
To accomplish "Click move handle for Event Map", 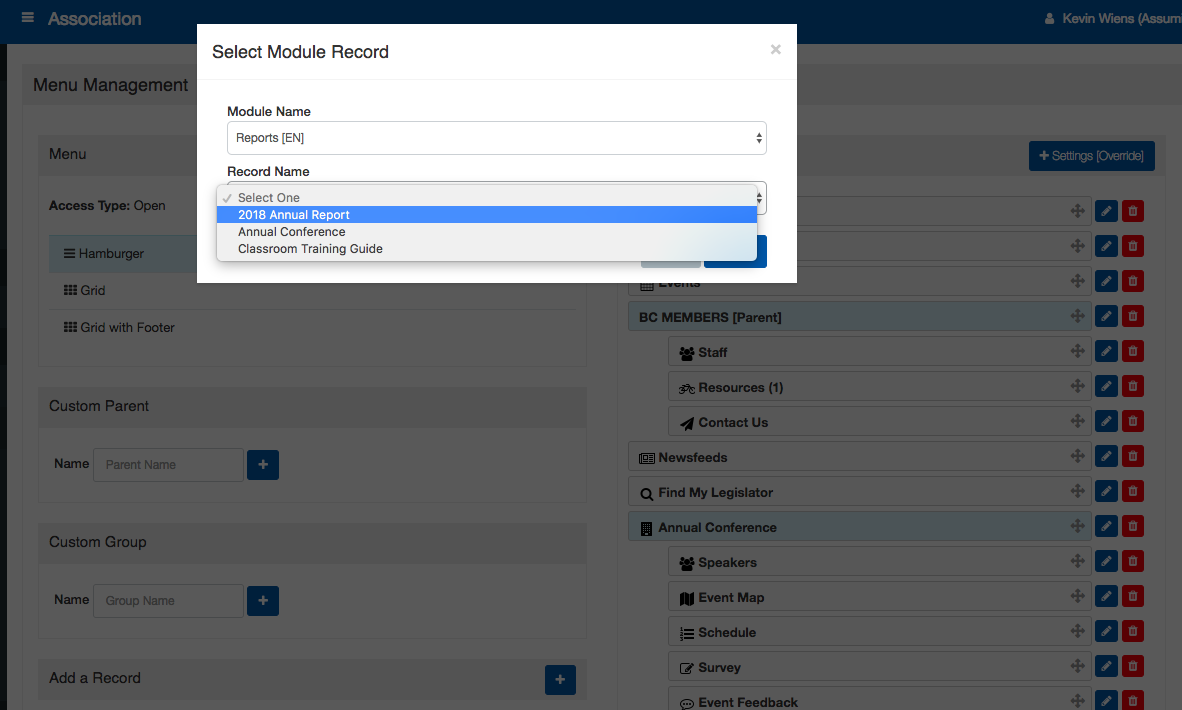I will 1077,596.
